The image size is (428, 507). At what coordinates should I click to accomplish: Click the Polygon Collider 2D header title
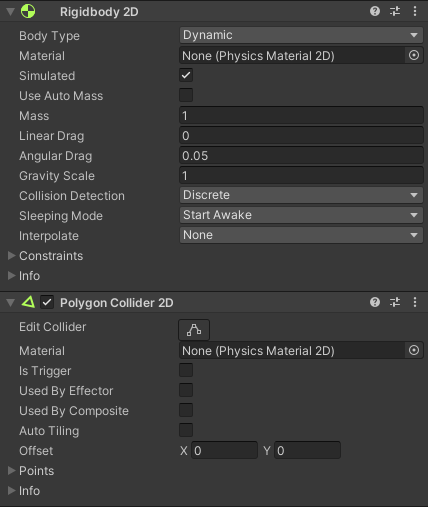tap(117, 303)
